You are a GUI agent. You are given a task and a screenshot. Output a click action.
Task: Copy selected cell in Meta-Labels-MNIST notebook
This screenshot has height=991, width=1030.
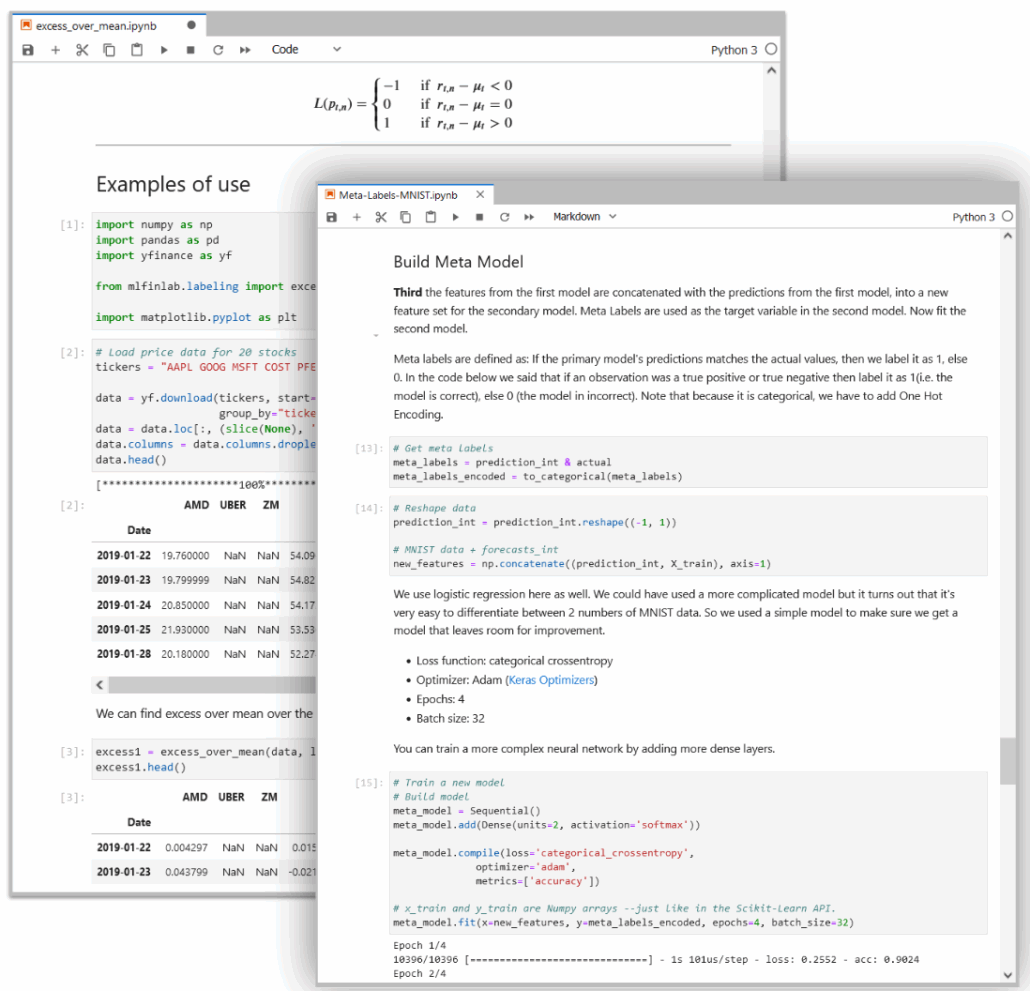(405, 217)
